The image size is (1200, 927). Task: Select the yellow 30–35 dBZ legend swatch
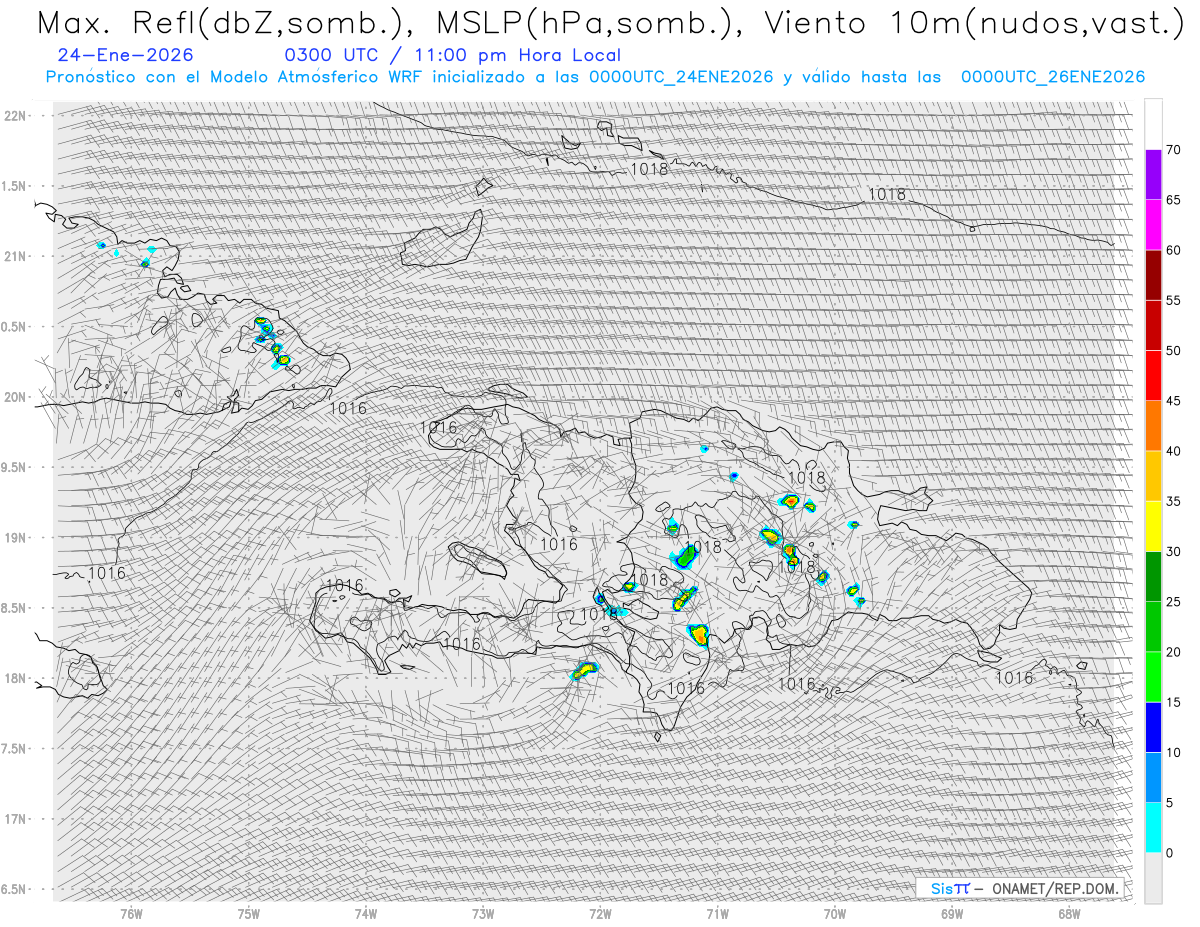pyautogui.click(x=1153, y=526)
